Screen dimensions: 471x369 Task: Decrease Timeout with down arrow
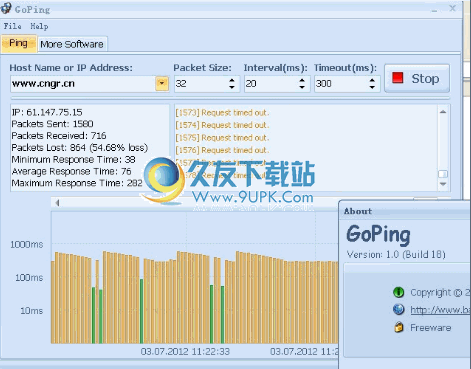click(x=372, y=87)
